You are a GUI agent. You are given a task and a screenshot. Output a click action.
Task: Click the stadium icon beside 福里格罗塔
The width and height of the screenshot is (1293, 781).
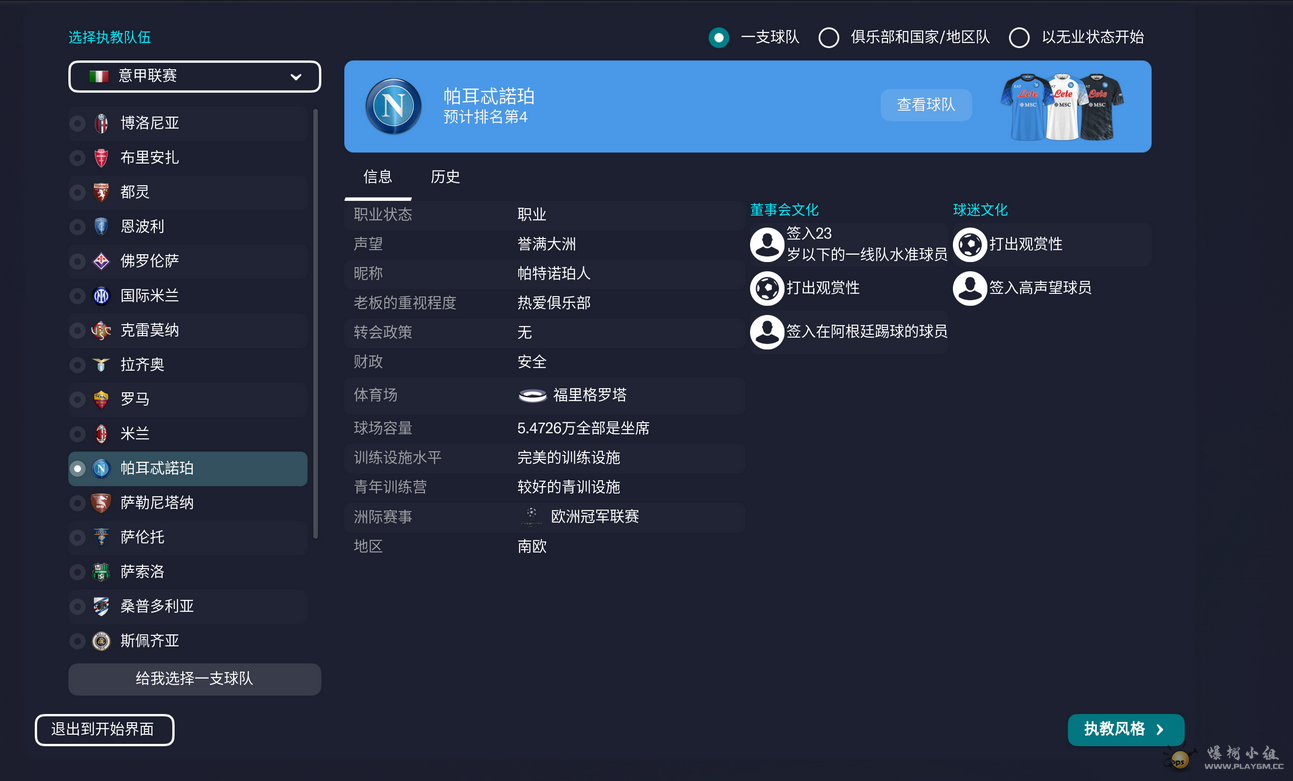(532, 395)
